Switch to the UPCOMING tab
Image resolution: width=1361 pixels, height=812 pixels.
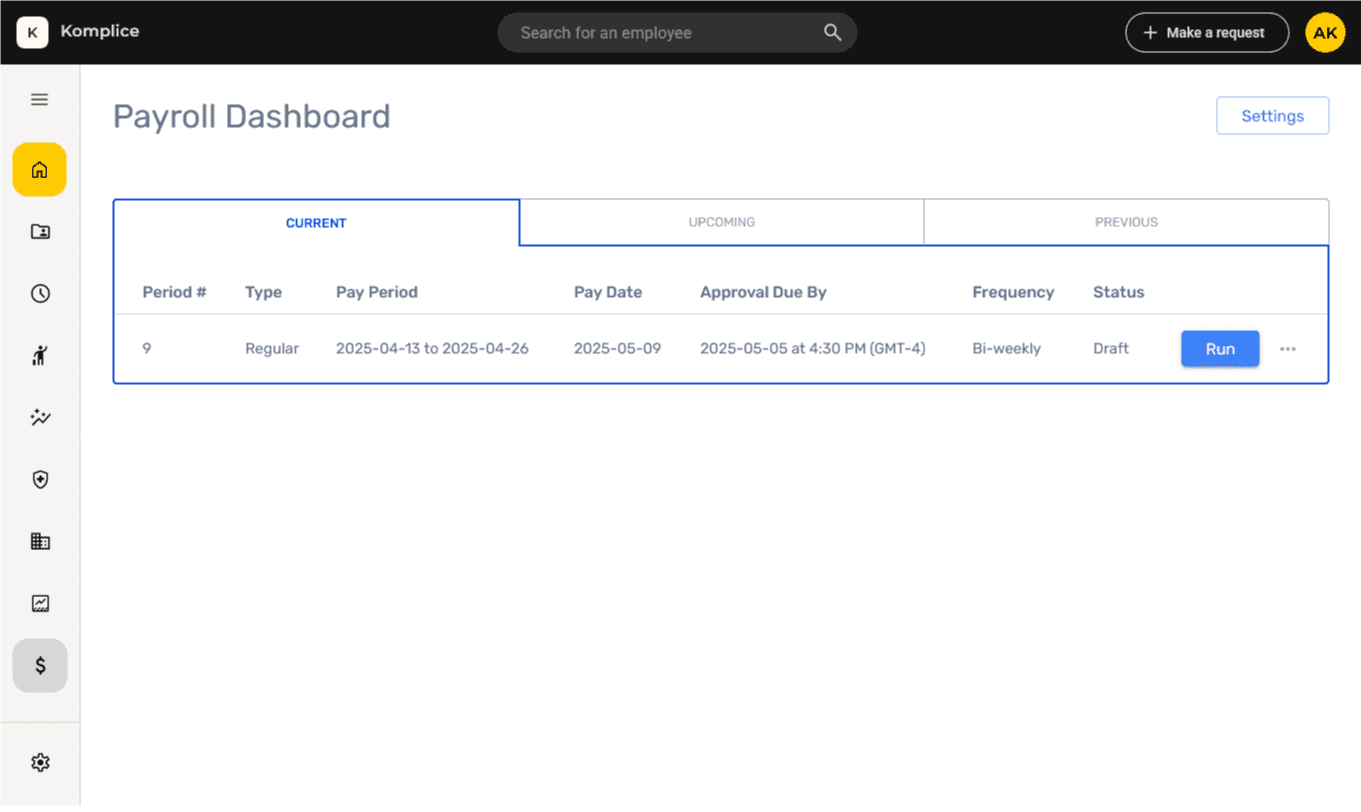pyautogui.click(x=722, y=222)
